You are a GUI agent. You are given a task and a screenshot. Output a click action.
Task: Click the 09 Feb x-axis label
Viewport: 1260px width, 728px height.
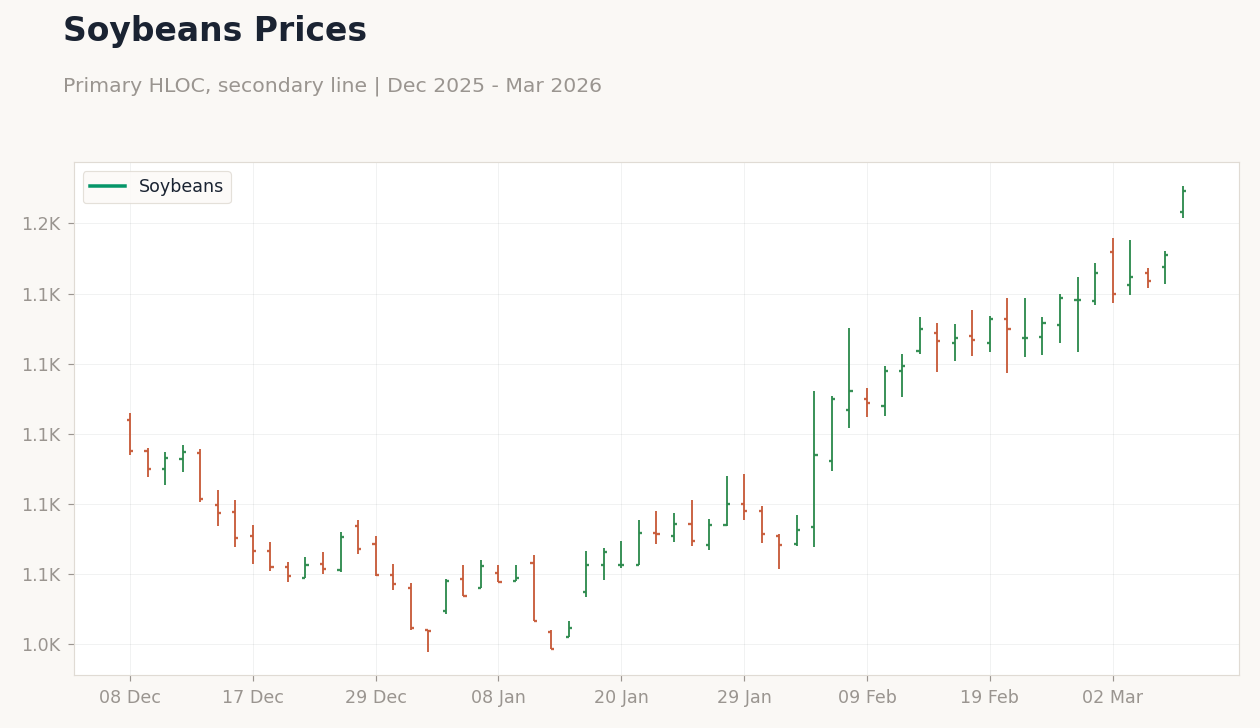tap(867, 698)
